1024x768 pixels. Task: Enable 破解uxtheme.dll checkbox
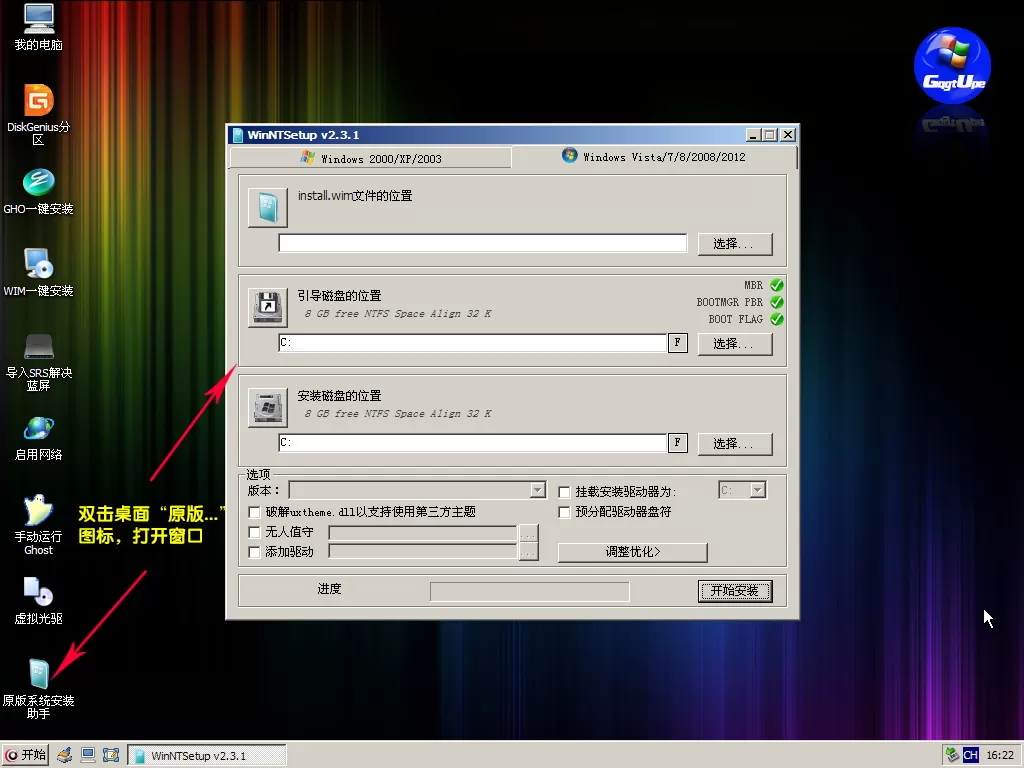coord(254,512)
